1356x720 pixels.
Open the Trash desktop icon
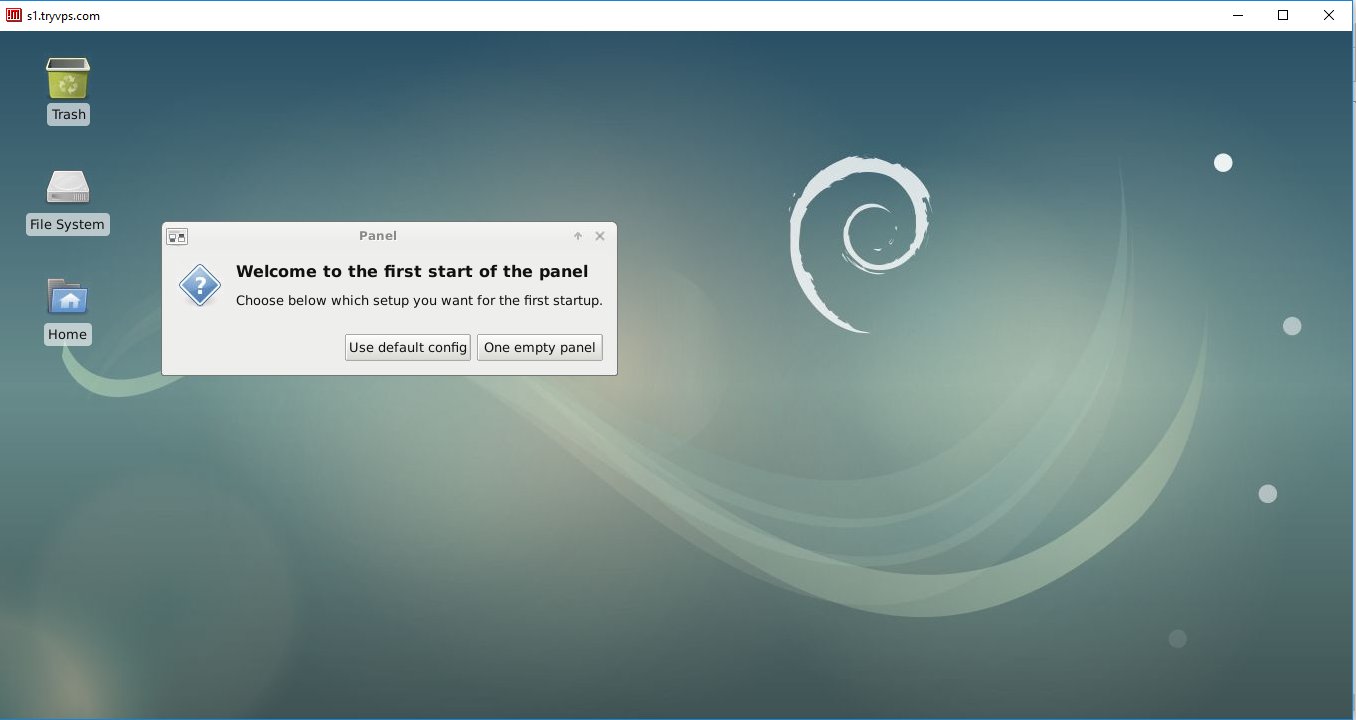(68, 78)
